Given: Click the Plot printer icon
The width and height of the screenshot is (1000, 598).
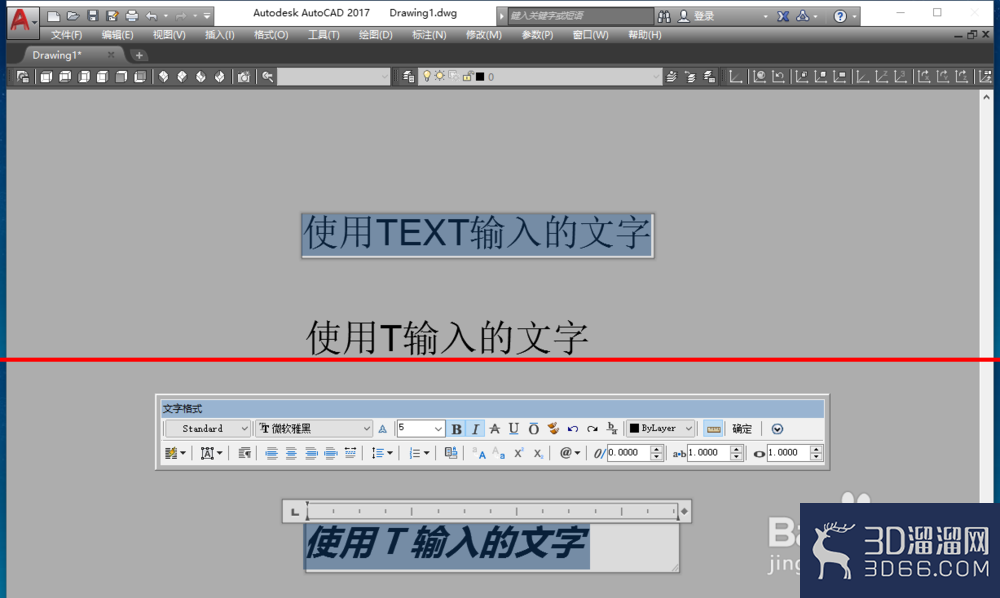Looking at the screenshot, I should [x=131, y=16].
